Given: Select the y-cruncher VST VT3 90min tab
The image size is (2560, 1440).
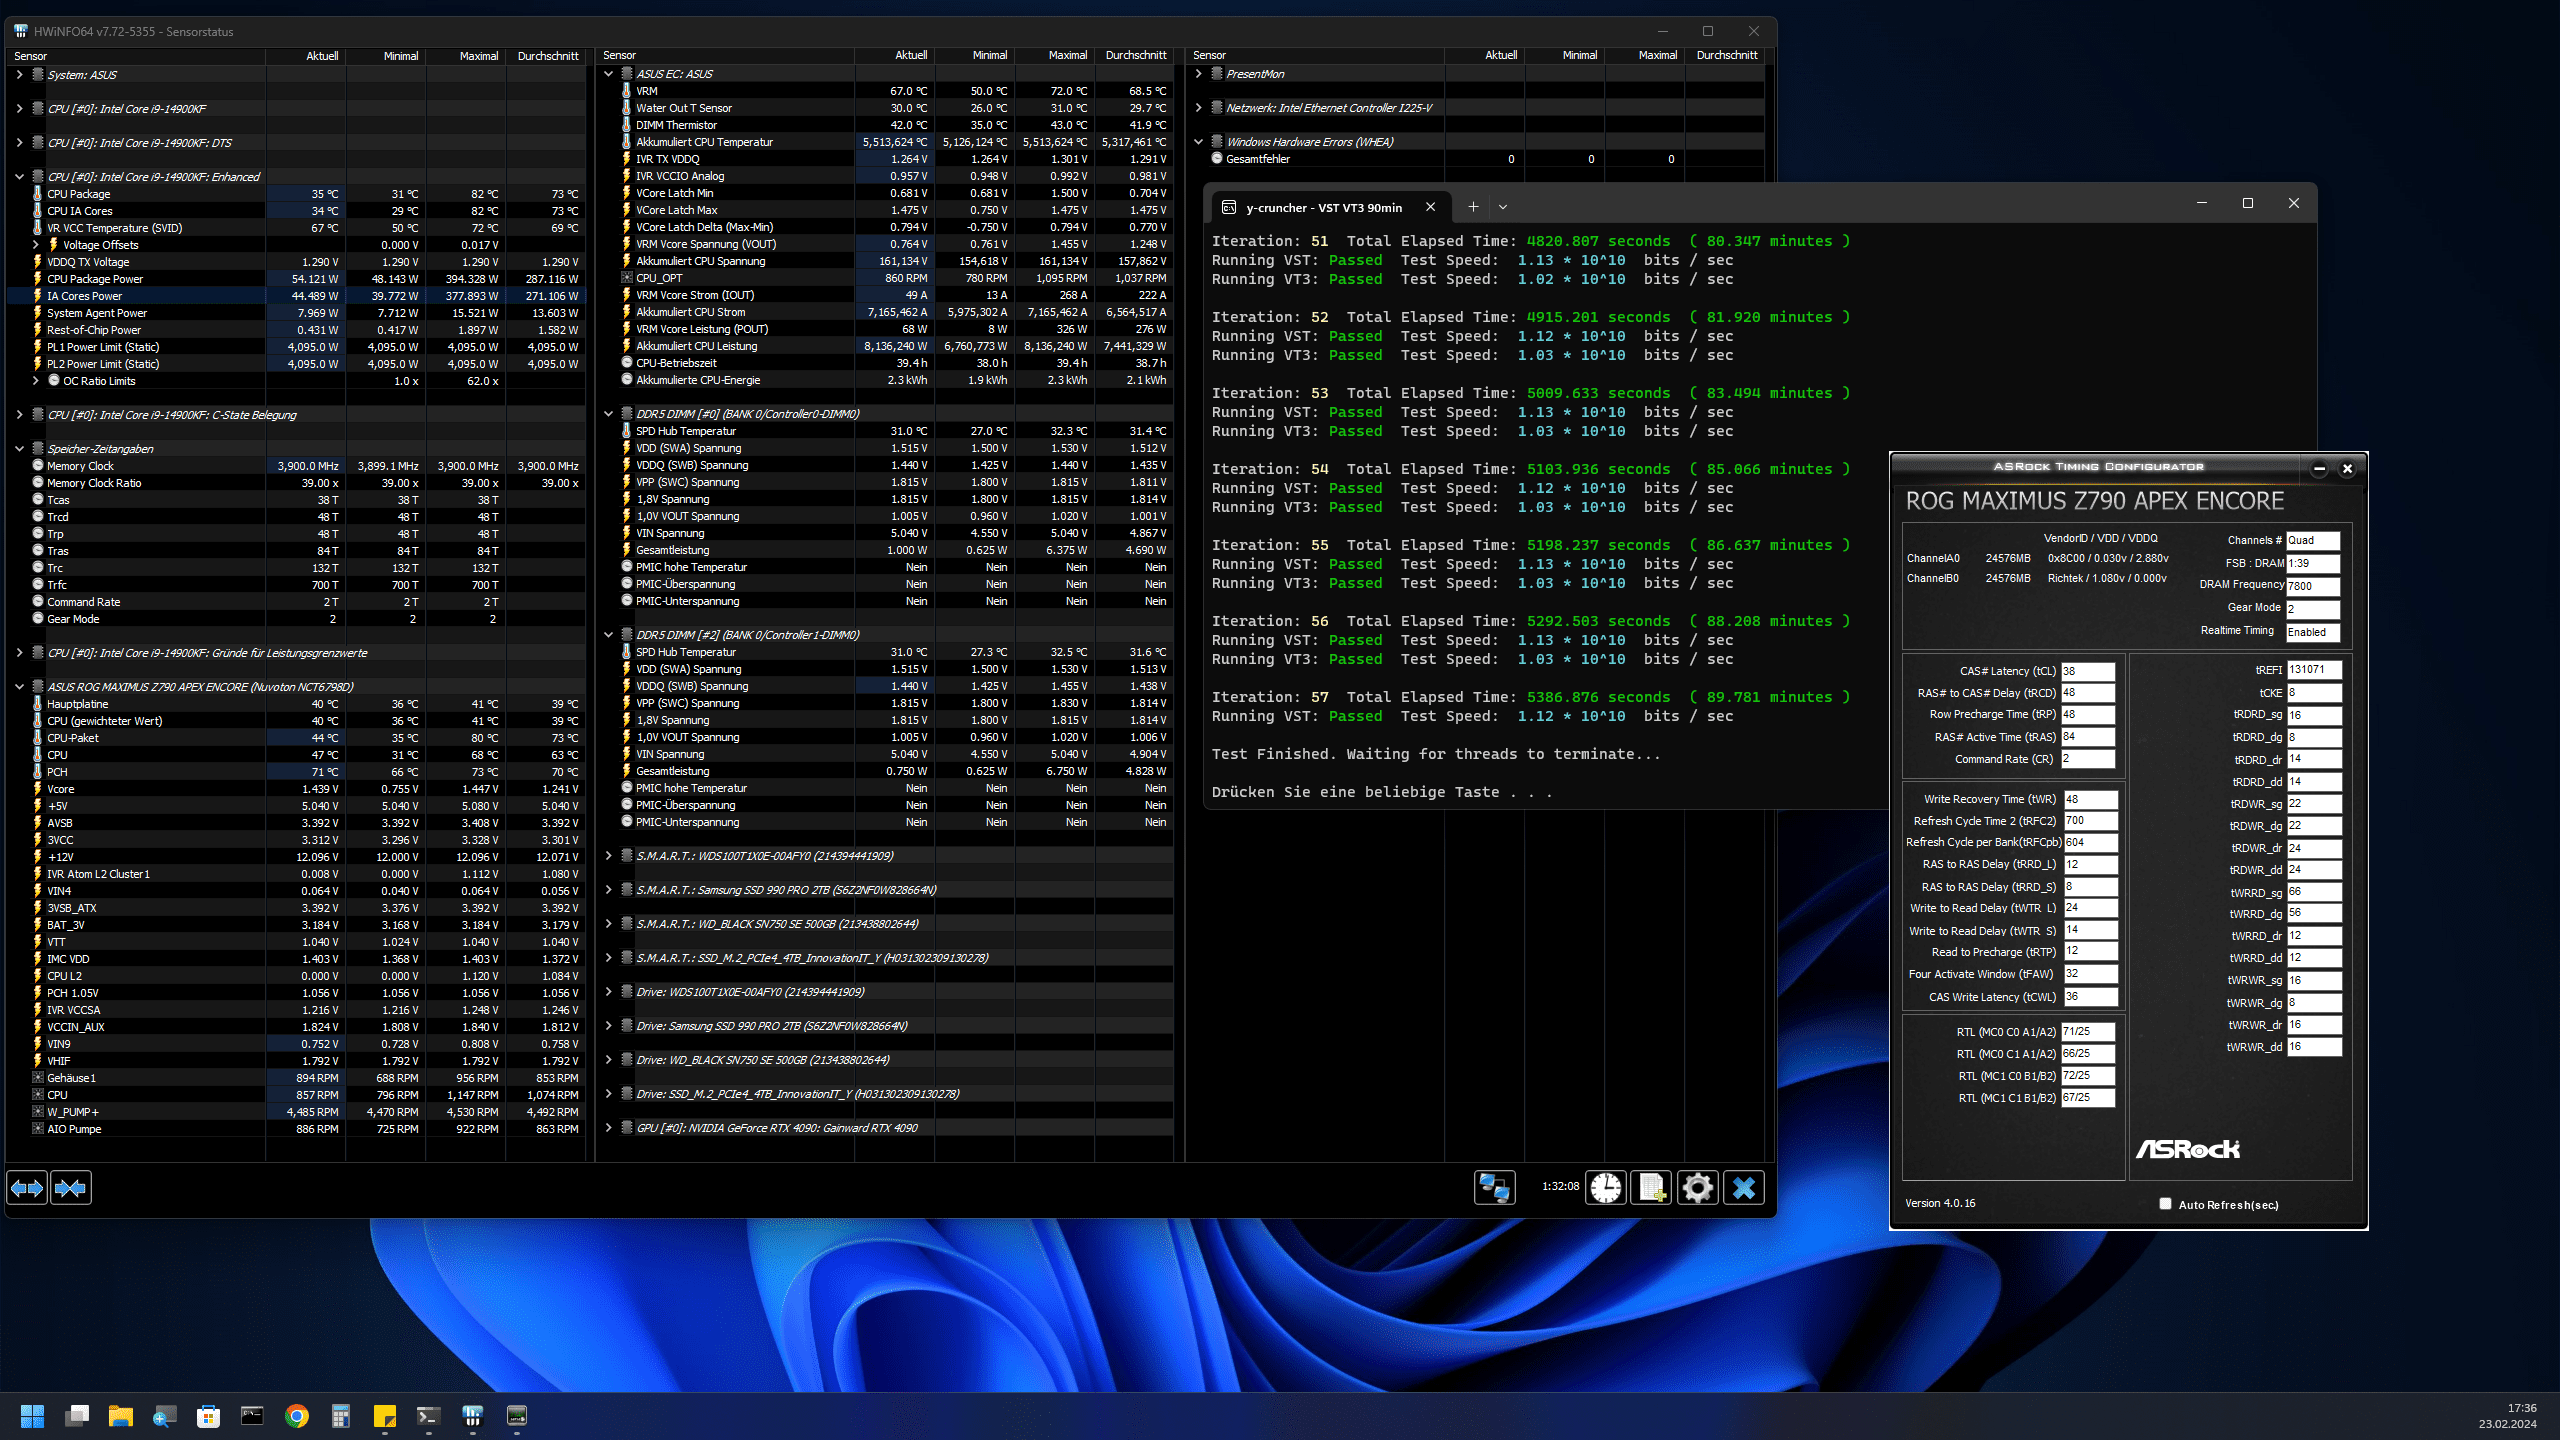Looking at the screenshot, I should point(1323,207).
